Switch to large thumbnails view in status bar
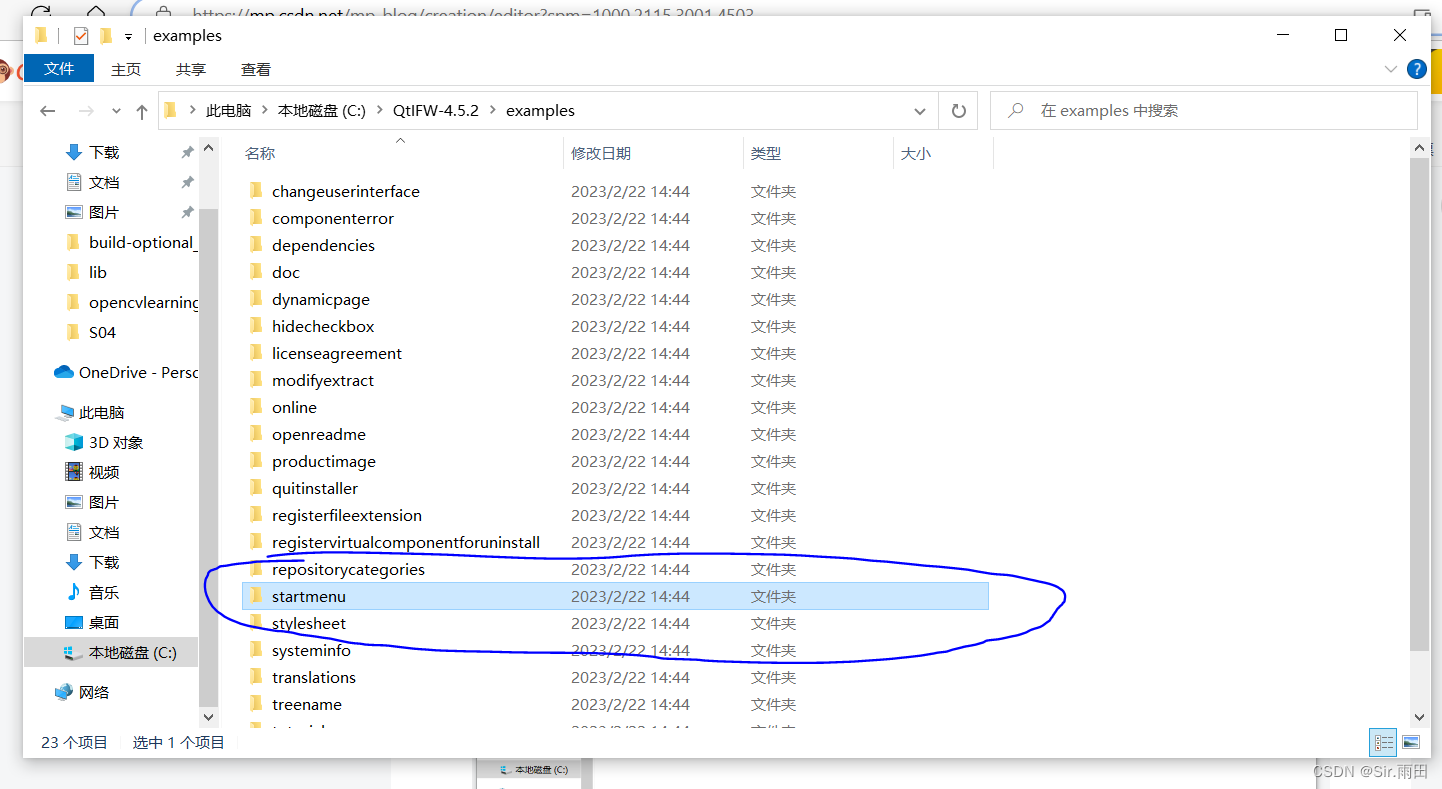 pyautogui.click(x=1410, y=742)
